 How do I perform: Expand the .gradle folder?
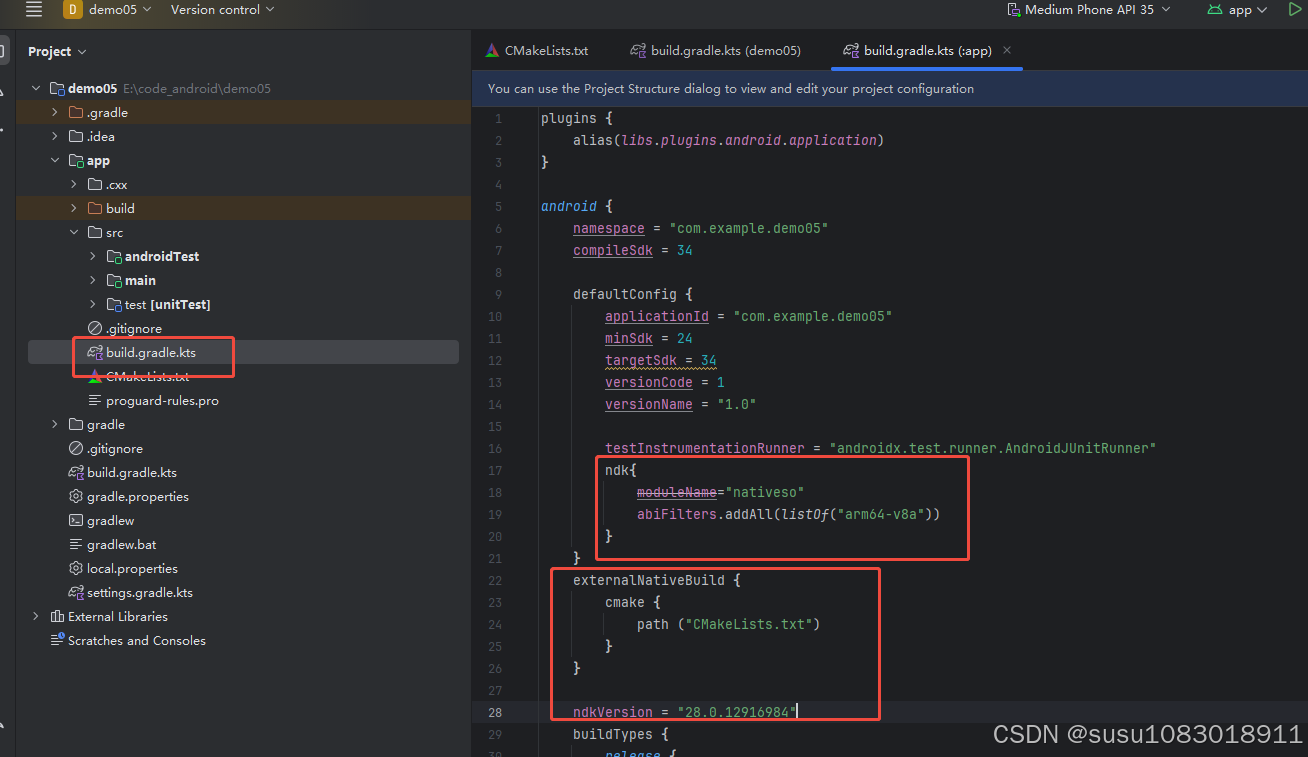tap(56, 113)
